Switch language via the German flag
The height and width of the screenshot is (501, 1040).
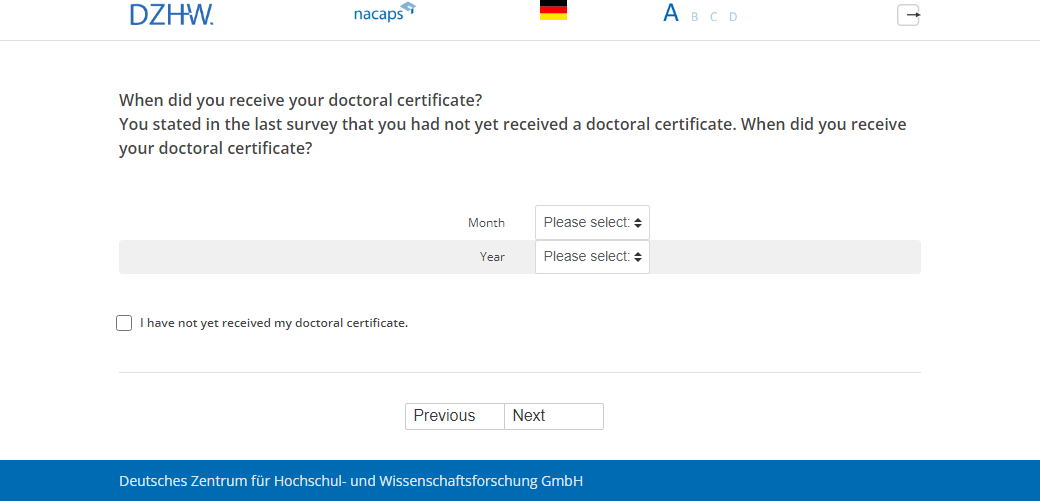(x=553, y=11)
